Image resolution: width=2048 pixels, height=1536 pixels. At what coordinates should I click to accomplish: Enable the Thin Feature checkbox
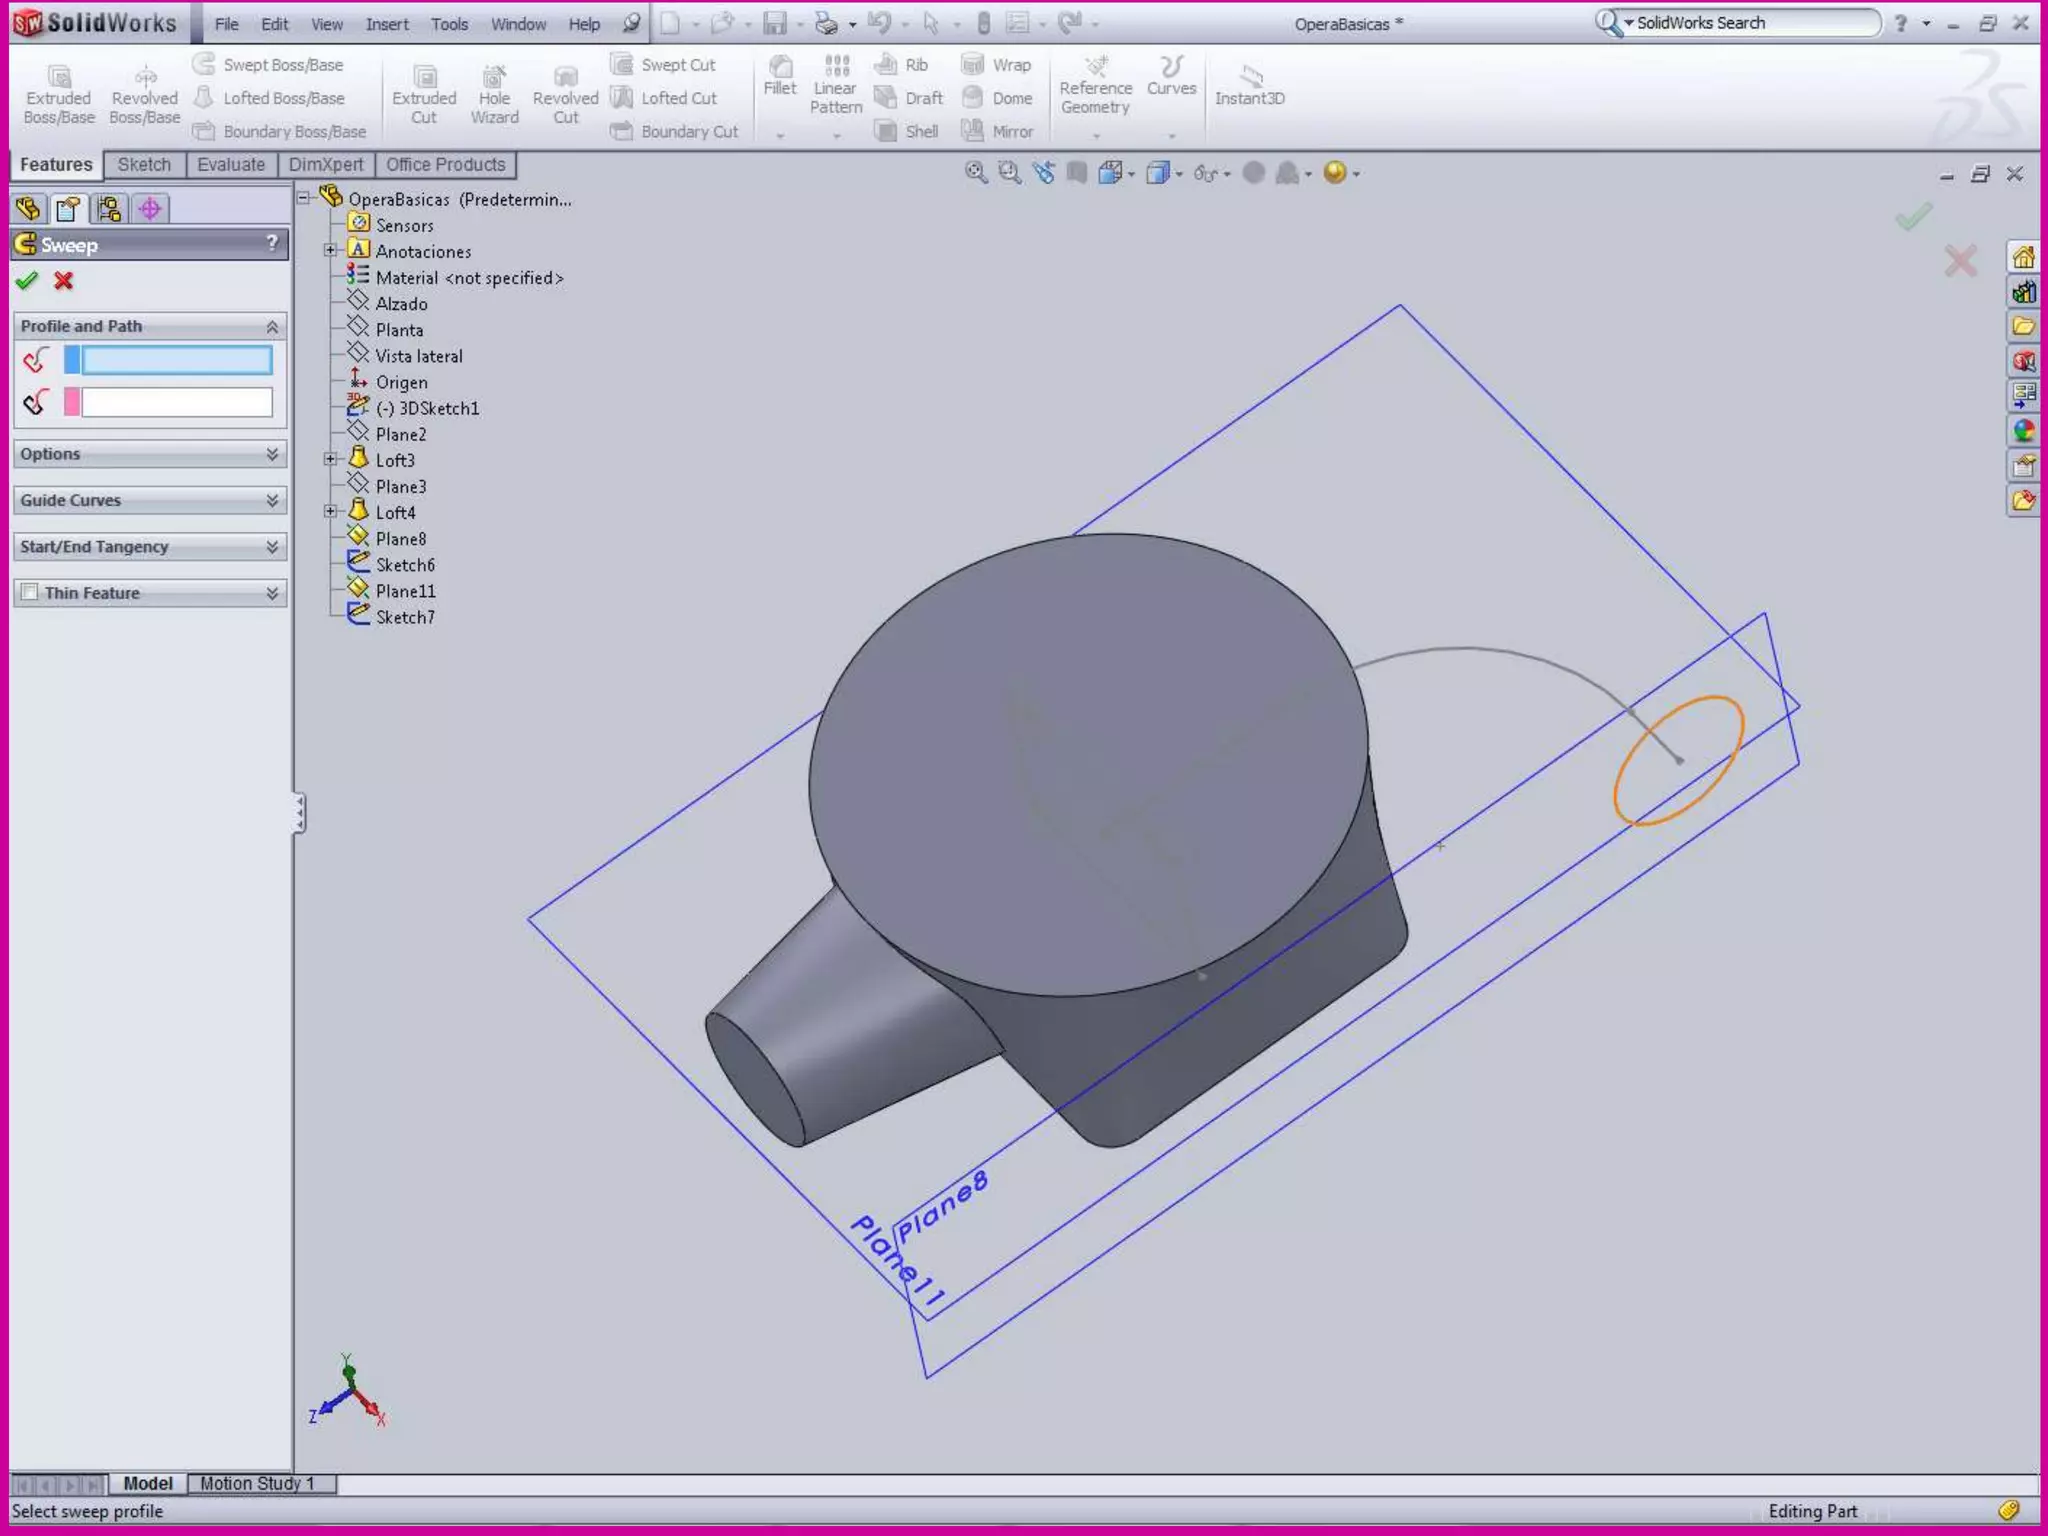pyautogui.click(x=30, y=593)
